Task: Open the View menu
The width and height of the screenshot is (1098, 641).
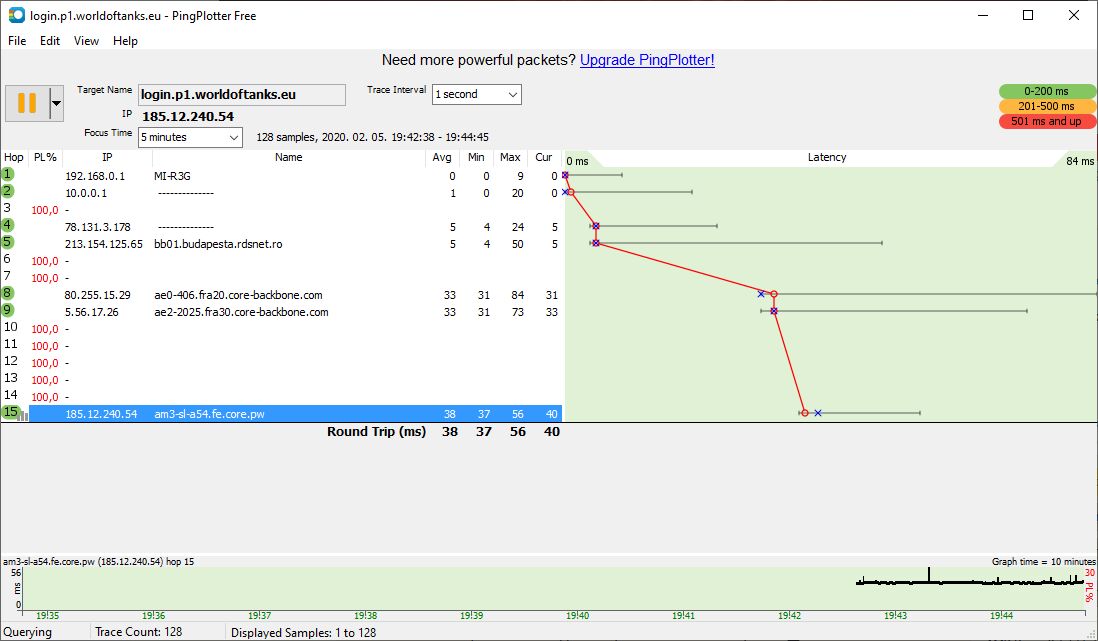Action: click(86, 41)
